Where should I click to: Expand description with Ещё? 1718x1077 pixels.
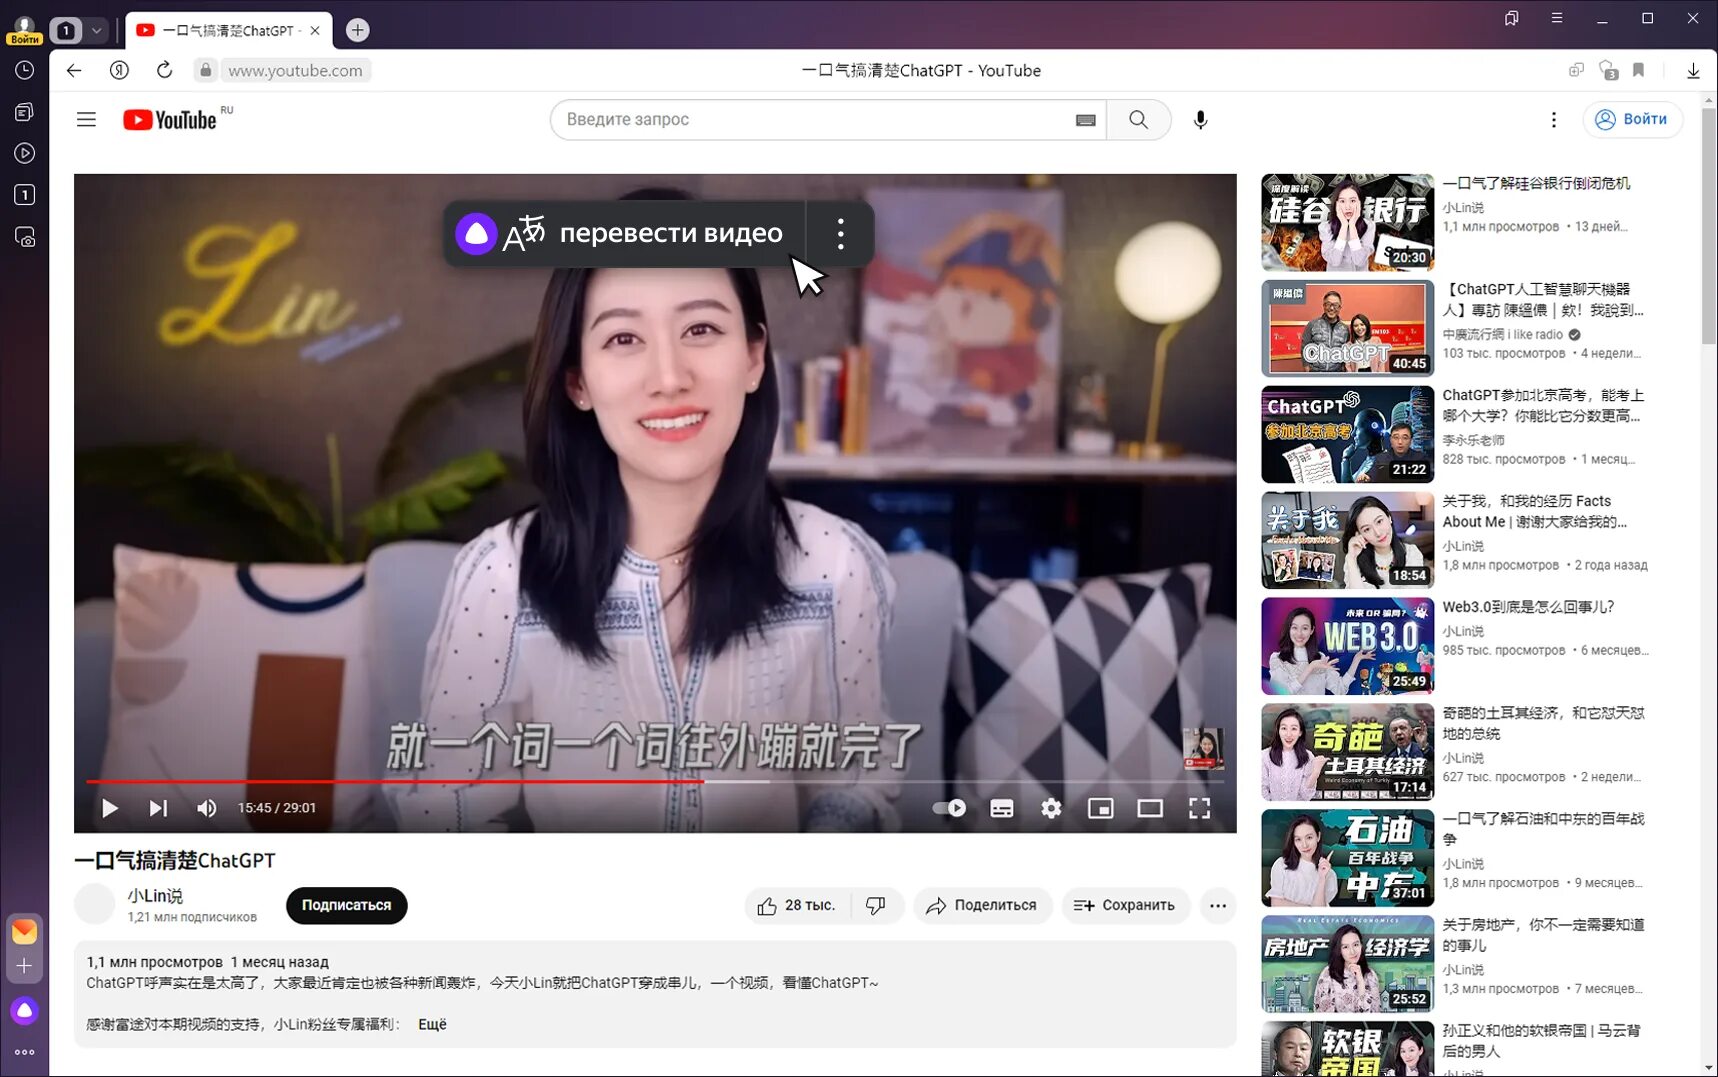point(432,1024)
